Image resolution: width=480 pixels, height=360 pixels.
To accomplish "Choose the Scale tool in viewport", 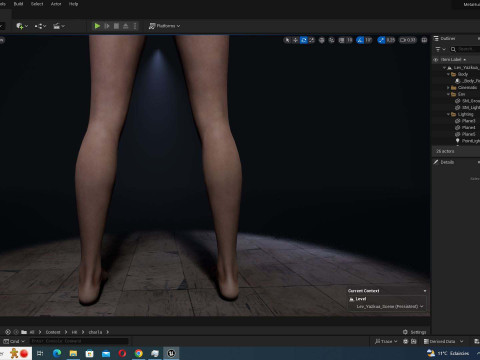I will pyautogui.click(x=312, y=40).
